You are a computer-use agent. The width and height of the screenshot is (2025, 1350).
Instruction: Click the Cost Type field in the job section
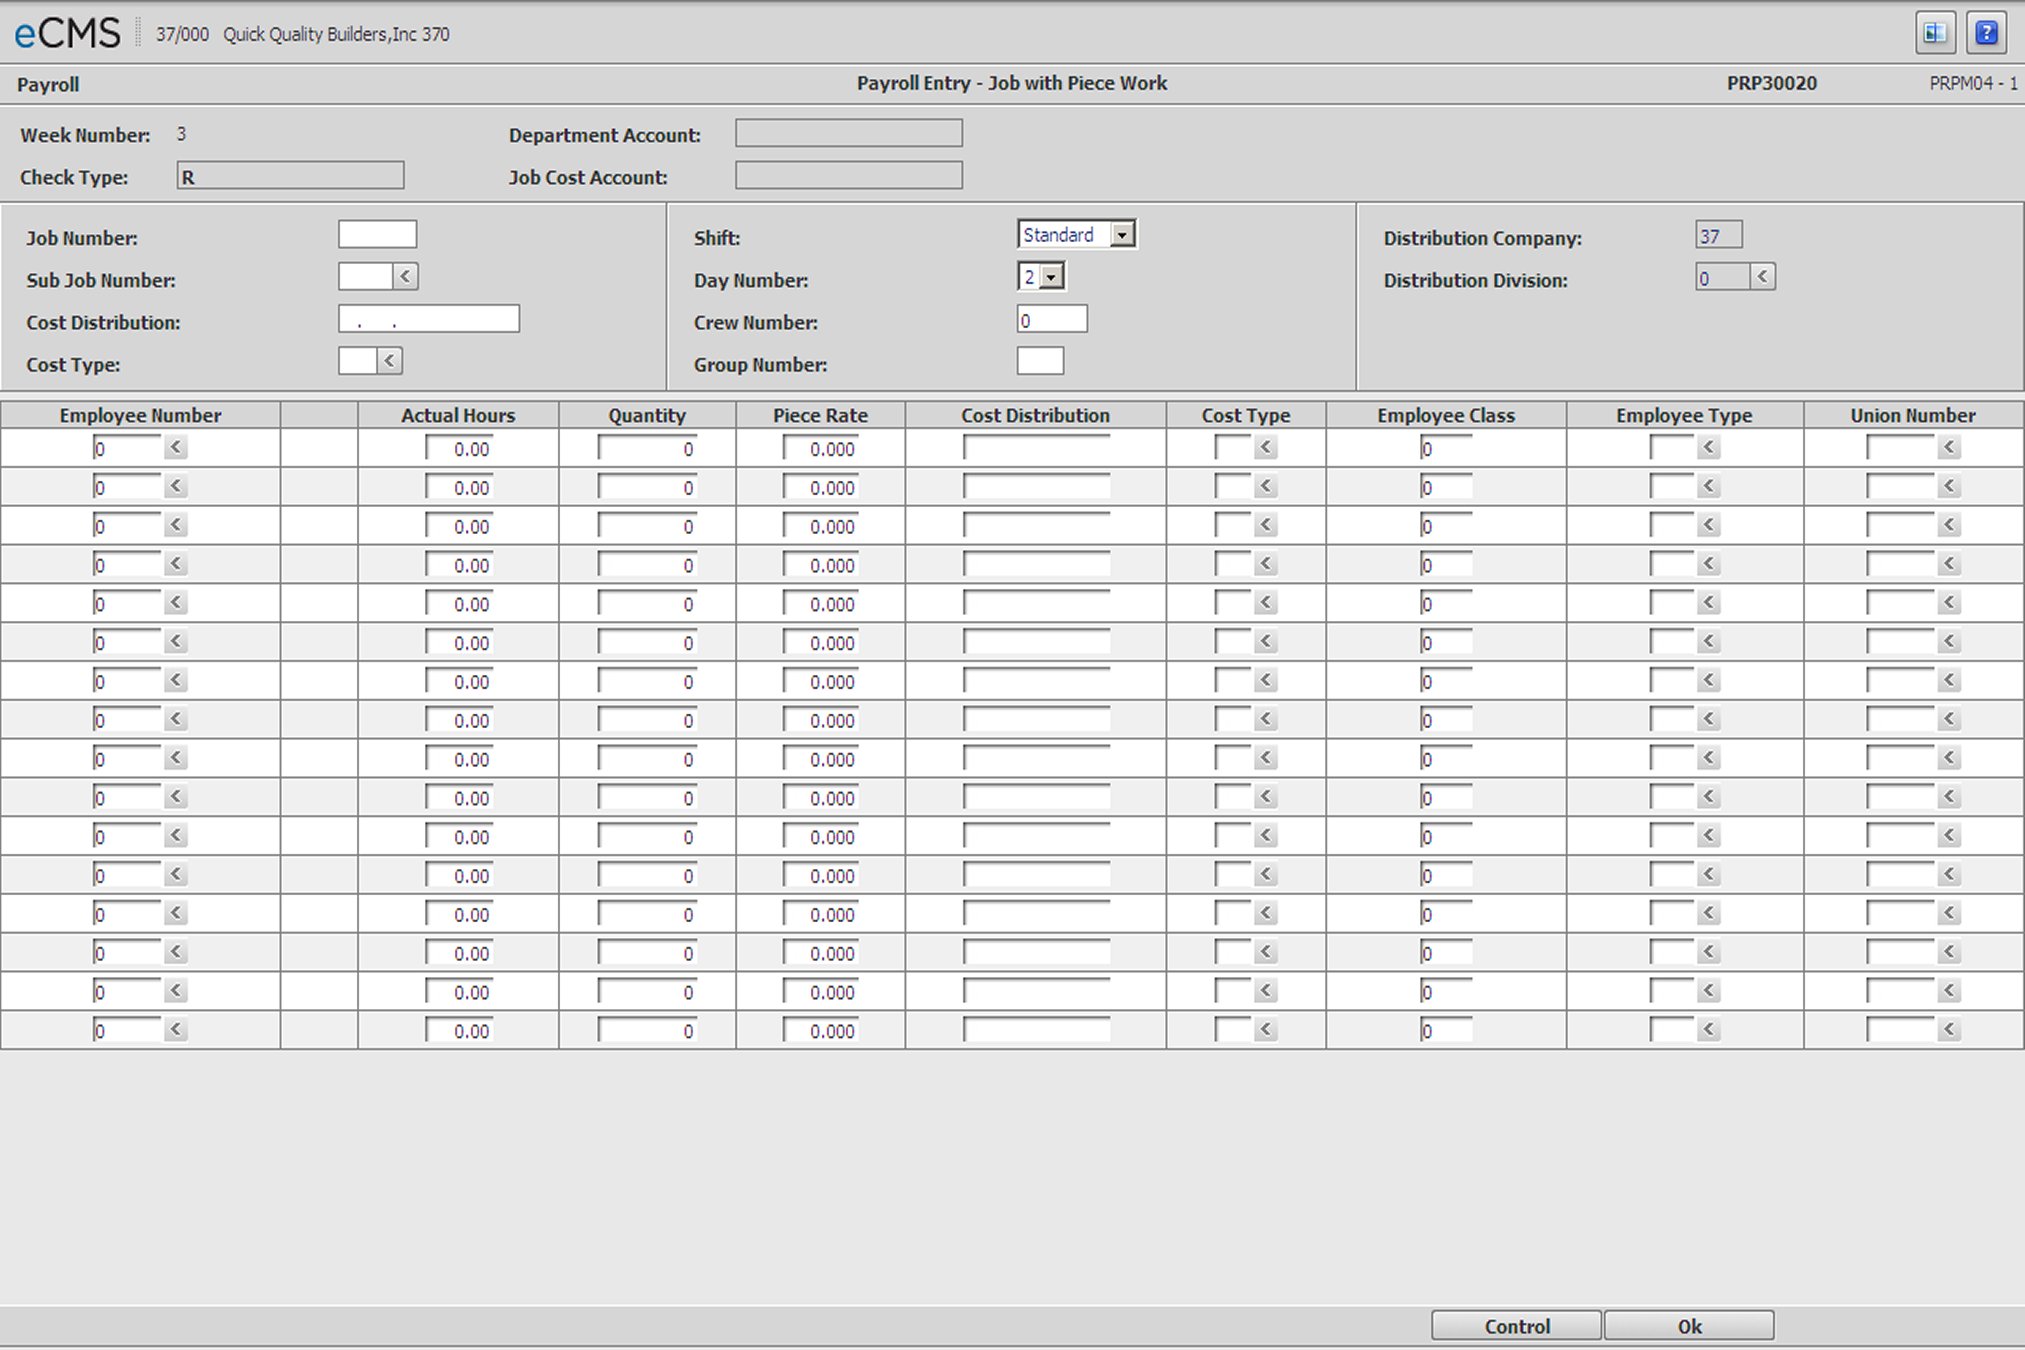pyautogui.click(x=357, y=361)
